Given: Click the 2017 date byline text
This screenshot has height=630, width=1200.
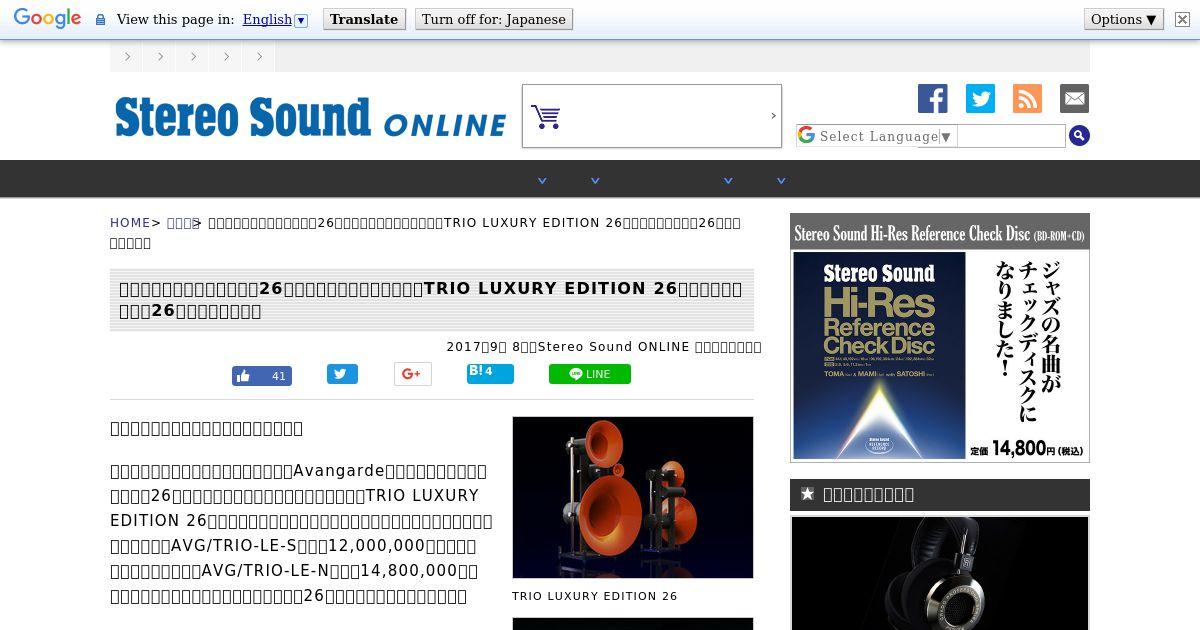Looking at the screenshot, I should (x=604, y=347).
